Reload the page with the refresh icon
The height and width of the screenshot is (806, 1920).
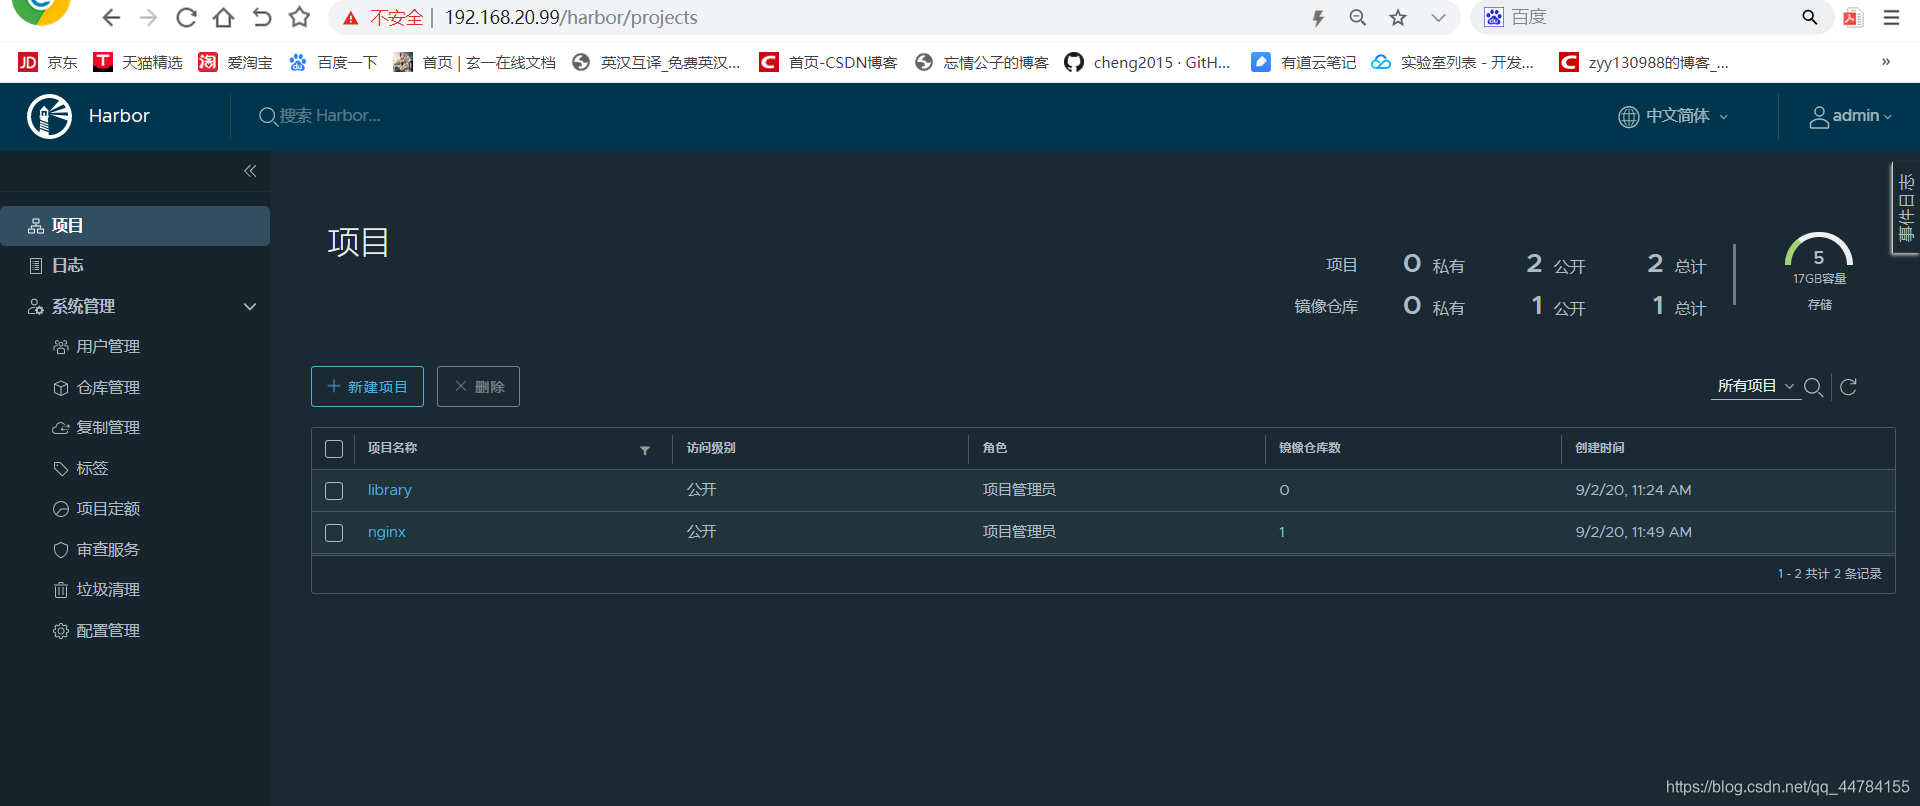pos(186,18)
